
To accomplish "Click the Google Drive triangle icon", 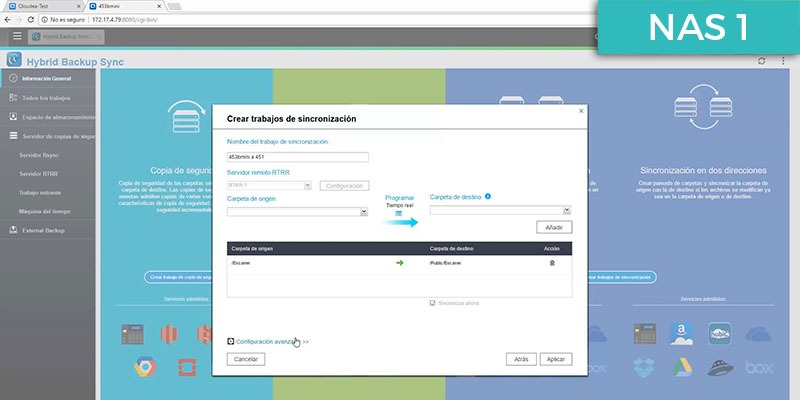I will tap(682, 367).
